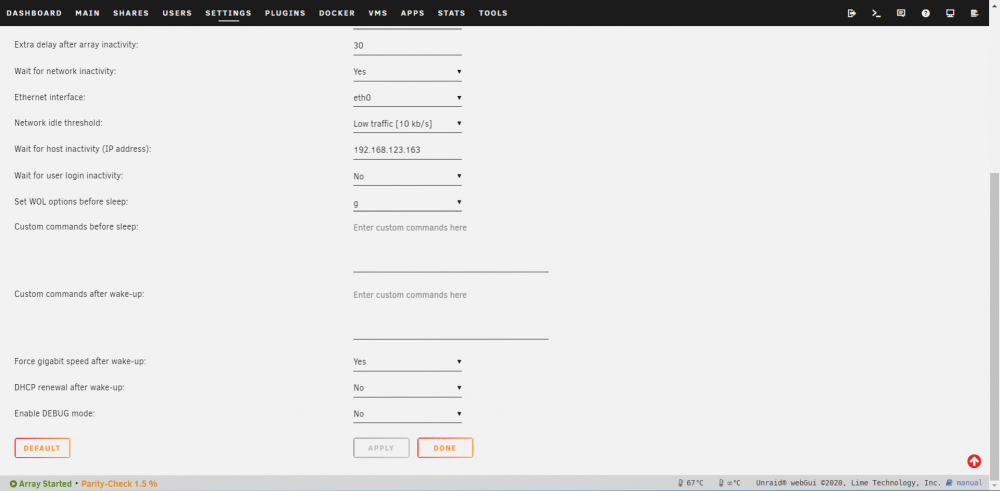Click the red back-to-top arrow icon
This screenshot has height=491, width=1000.
pyautogui.click(x=974, y=461)
